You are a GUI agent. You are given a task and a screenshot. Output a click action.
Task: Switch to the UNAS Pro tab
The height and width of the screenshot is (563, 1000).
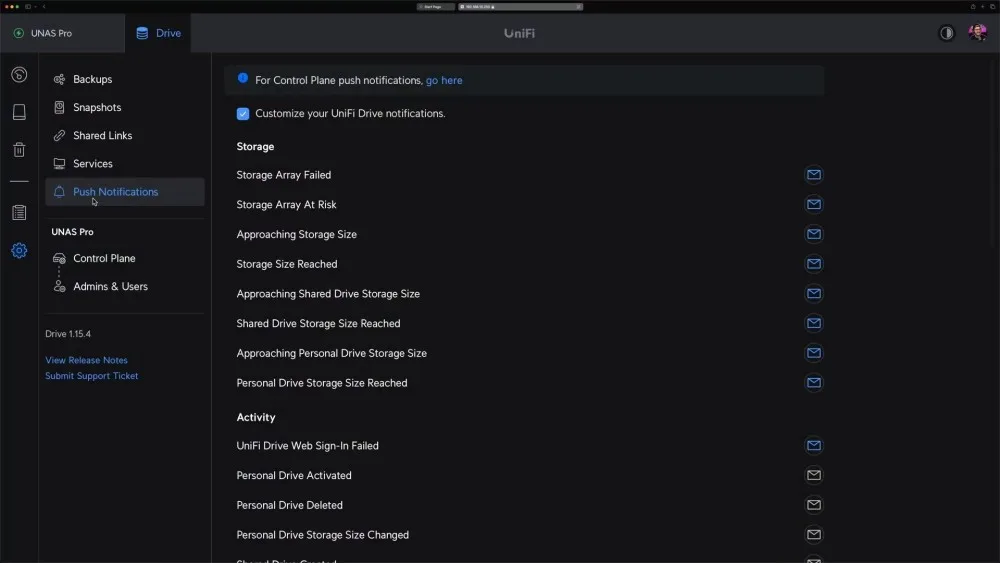(x=62, y=33)
